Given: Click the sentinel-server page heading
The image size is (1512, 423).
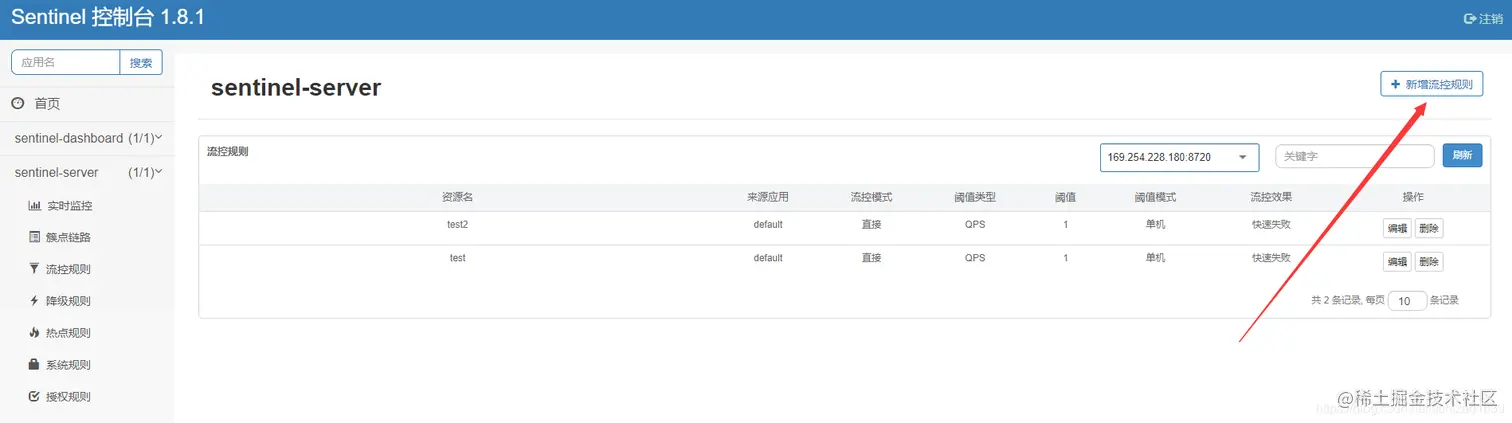Looking at the screenshot, I should [296, 87].
